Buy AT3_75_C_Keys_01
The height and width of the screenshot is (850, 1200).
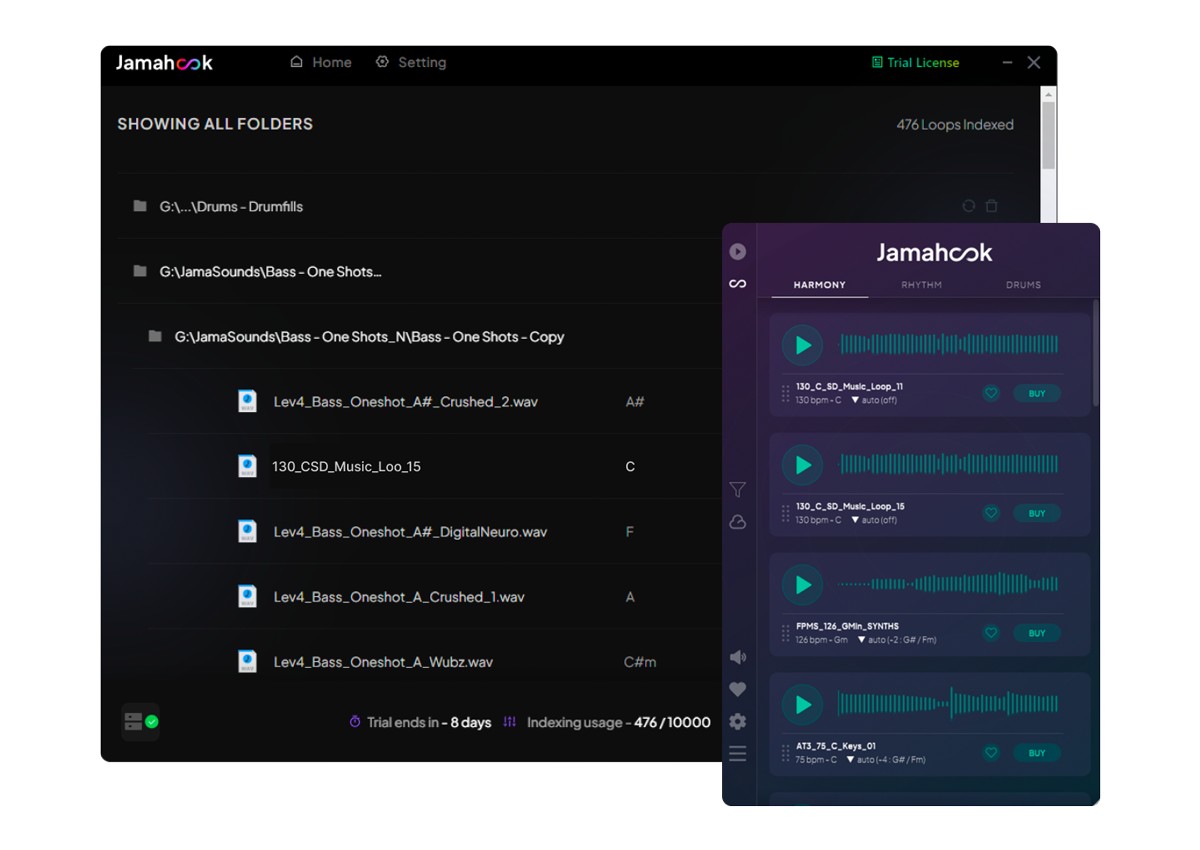[1037, 753]
